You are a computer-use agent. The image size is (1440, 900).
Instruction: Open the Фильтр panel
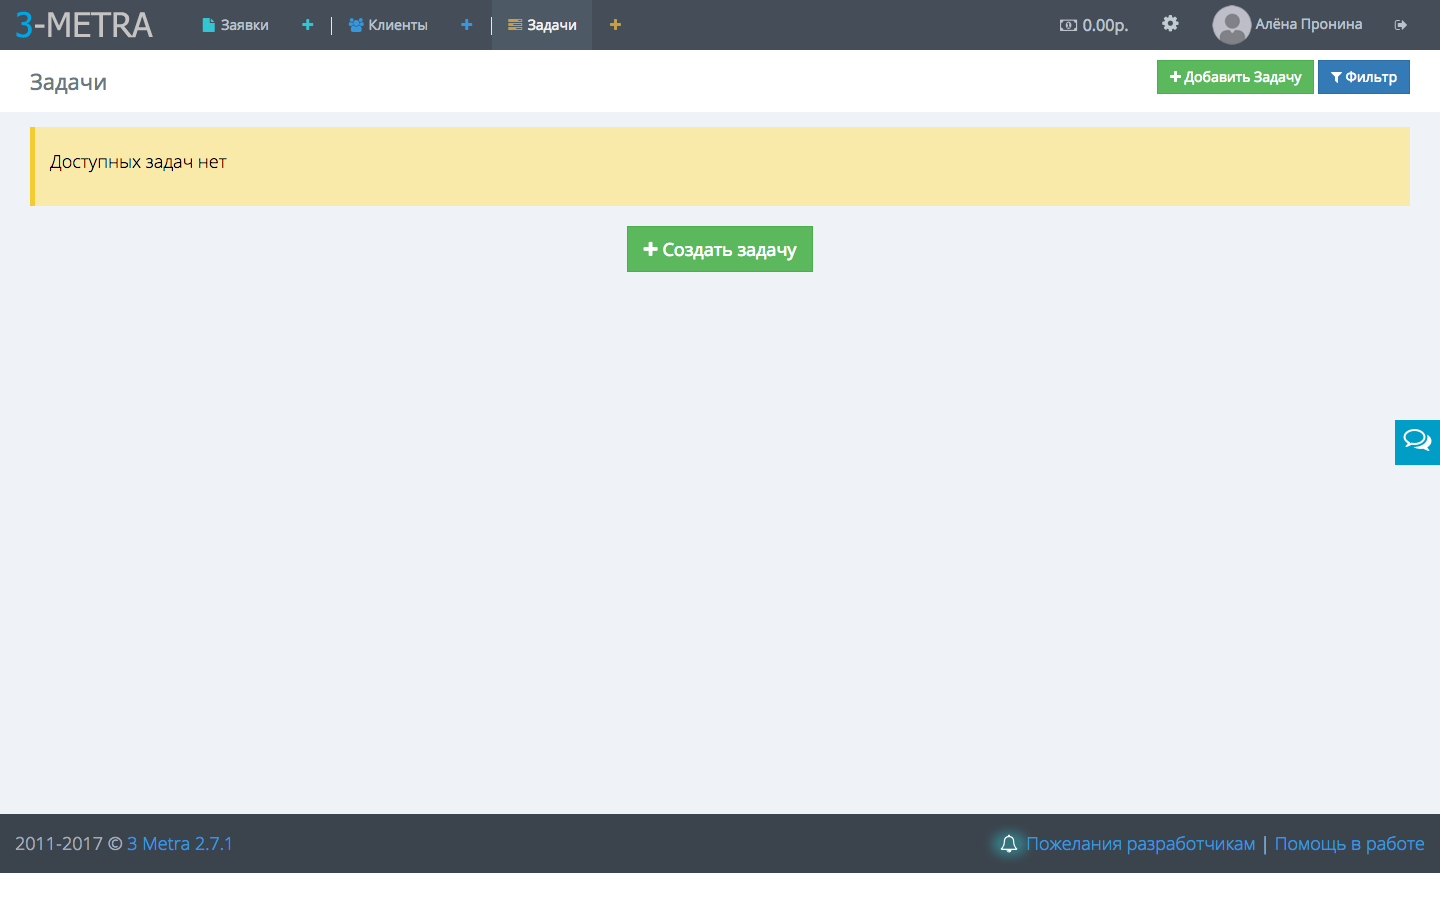point(1364,77)
